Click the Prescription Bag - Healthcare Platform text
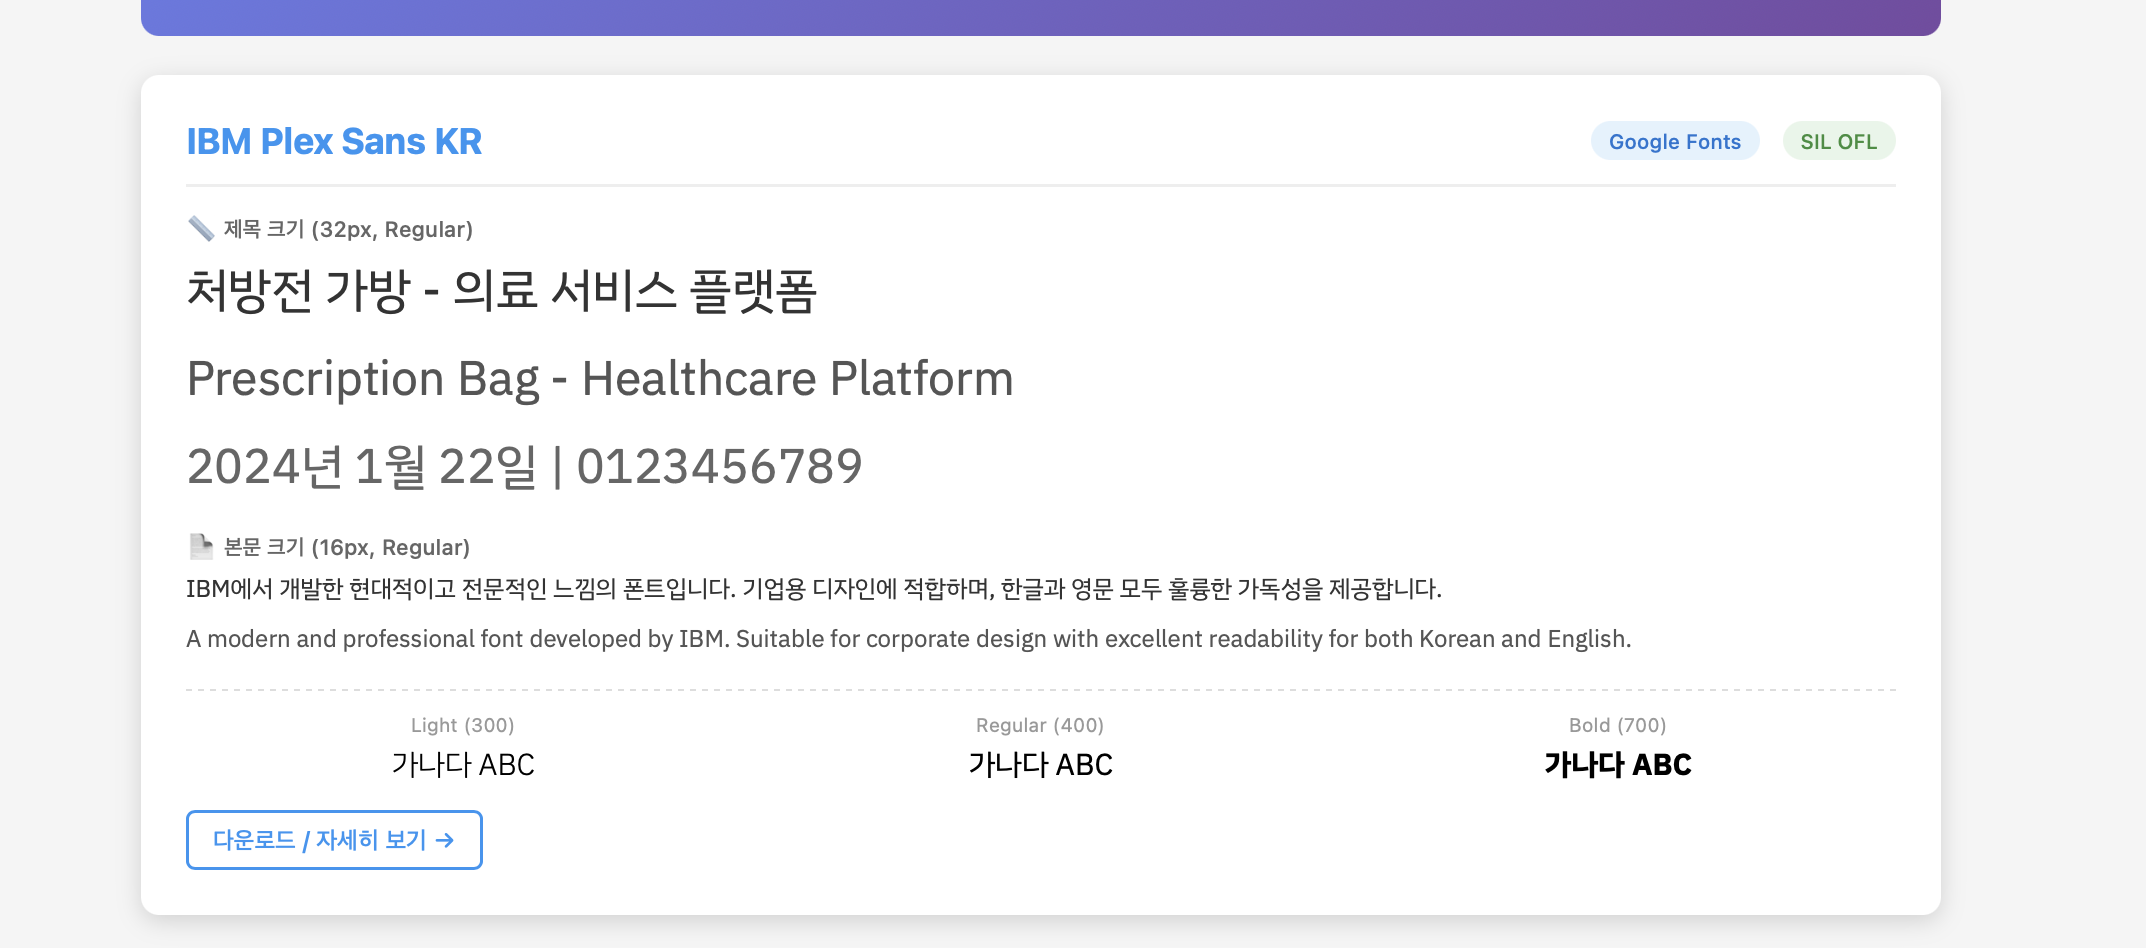 (600, 379)
